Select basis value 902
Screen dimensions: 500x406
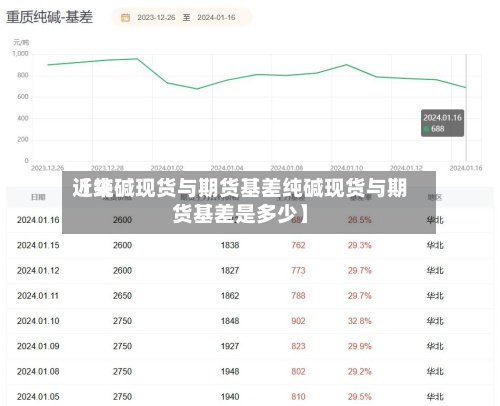pos(298,321)
